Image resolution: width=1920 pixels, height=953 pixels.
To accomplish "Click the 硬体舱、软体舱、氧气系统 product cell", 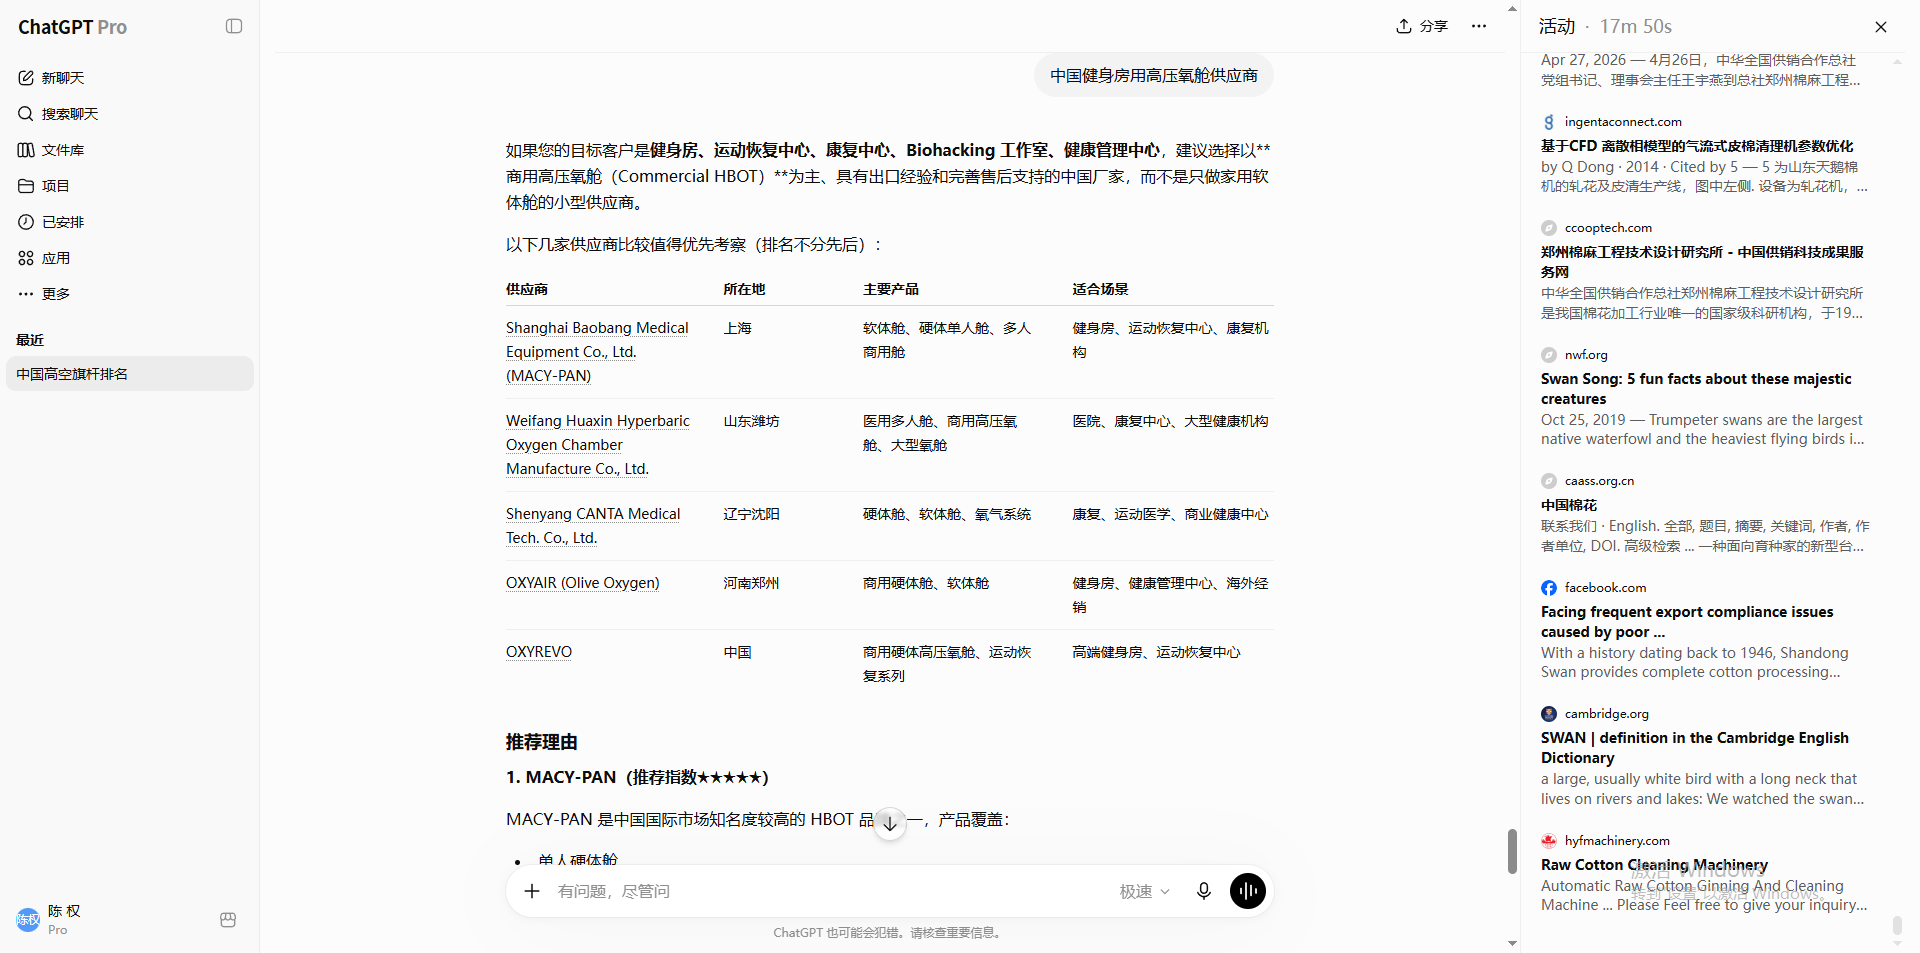I will coord(947,514).
